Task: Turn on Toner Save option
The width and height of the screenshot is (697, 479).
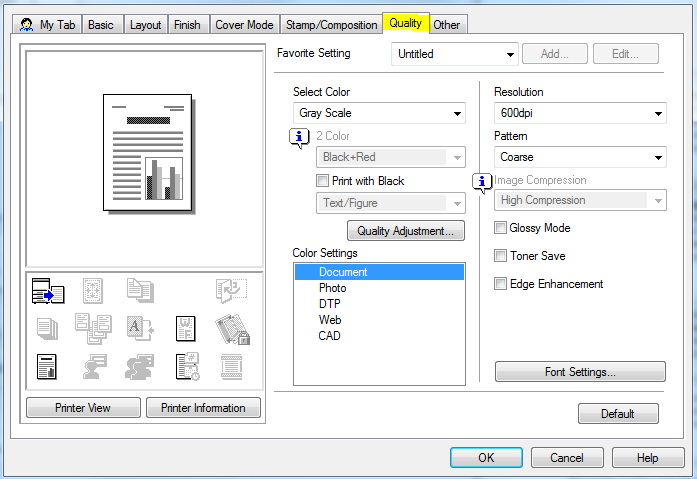Action: point(500,256)
